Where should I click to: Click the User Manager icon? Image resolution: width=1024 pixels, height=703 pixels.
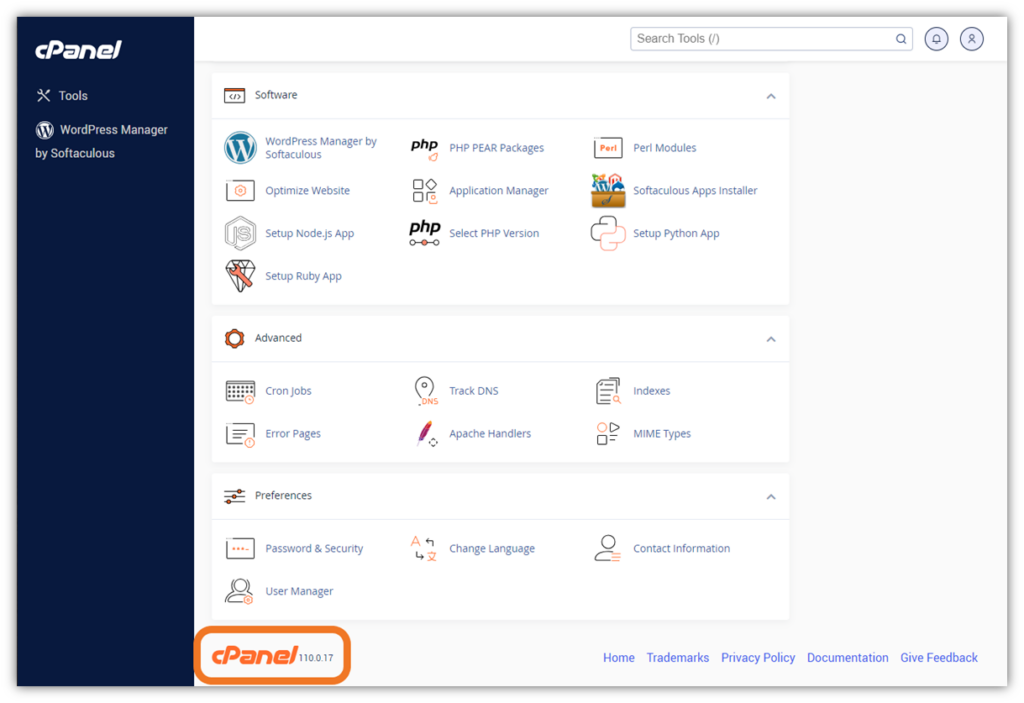click(x=239, y=591)
